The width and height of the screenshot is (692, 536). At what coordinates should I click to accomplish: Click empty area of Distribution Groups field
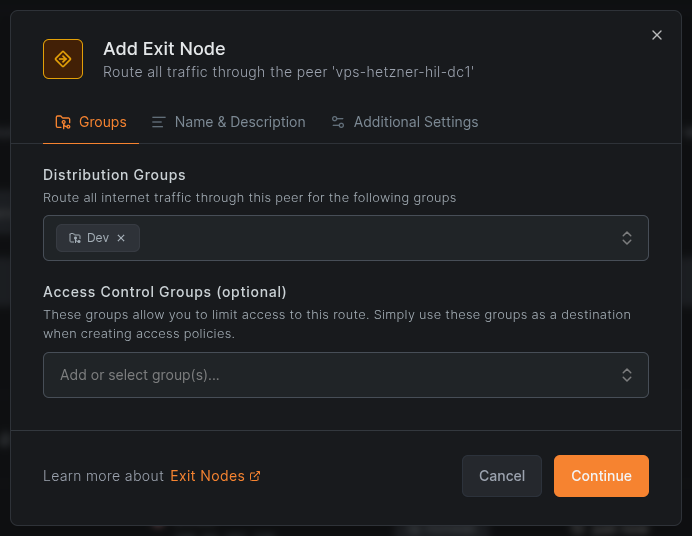click(380, 238)
